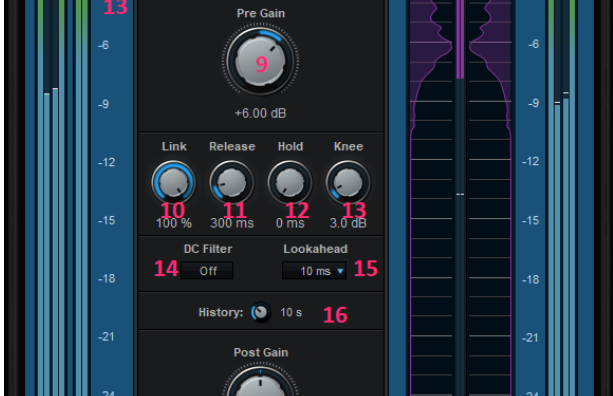Click the right output level meter
Image resolution: width=613 pixels, height=396 pixels.
tap(562, 198)
